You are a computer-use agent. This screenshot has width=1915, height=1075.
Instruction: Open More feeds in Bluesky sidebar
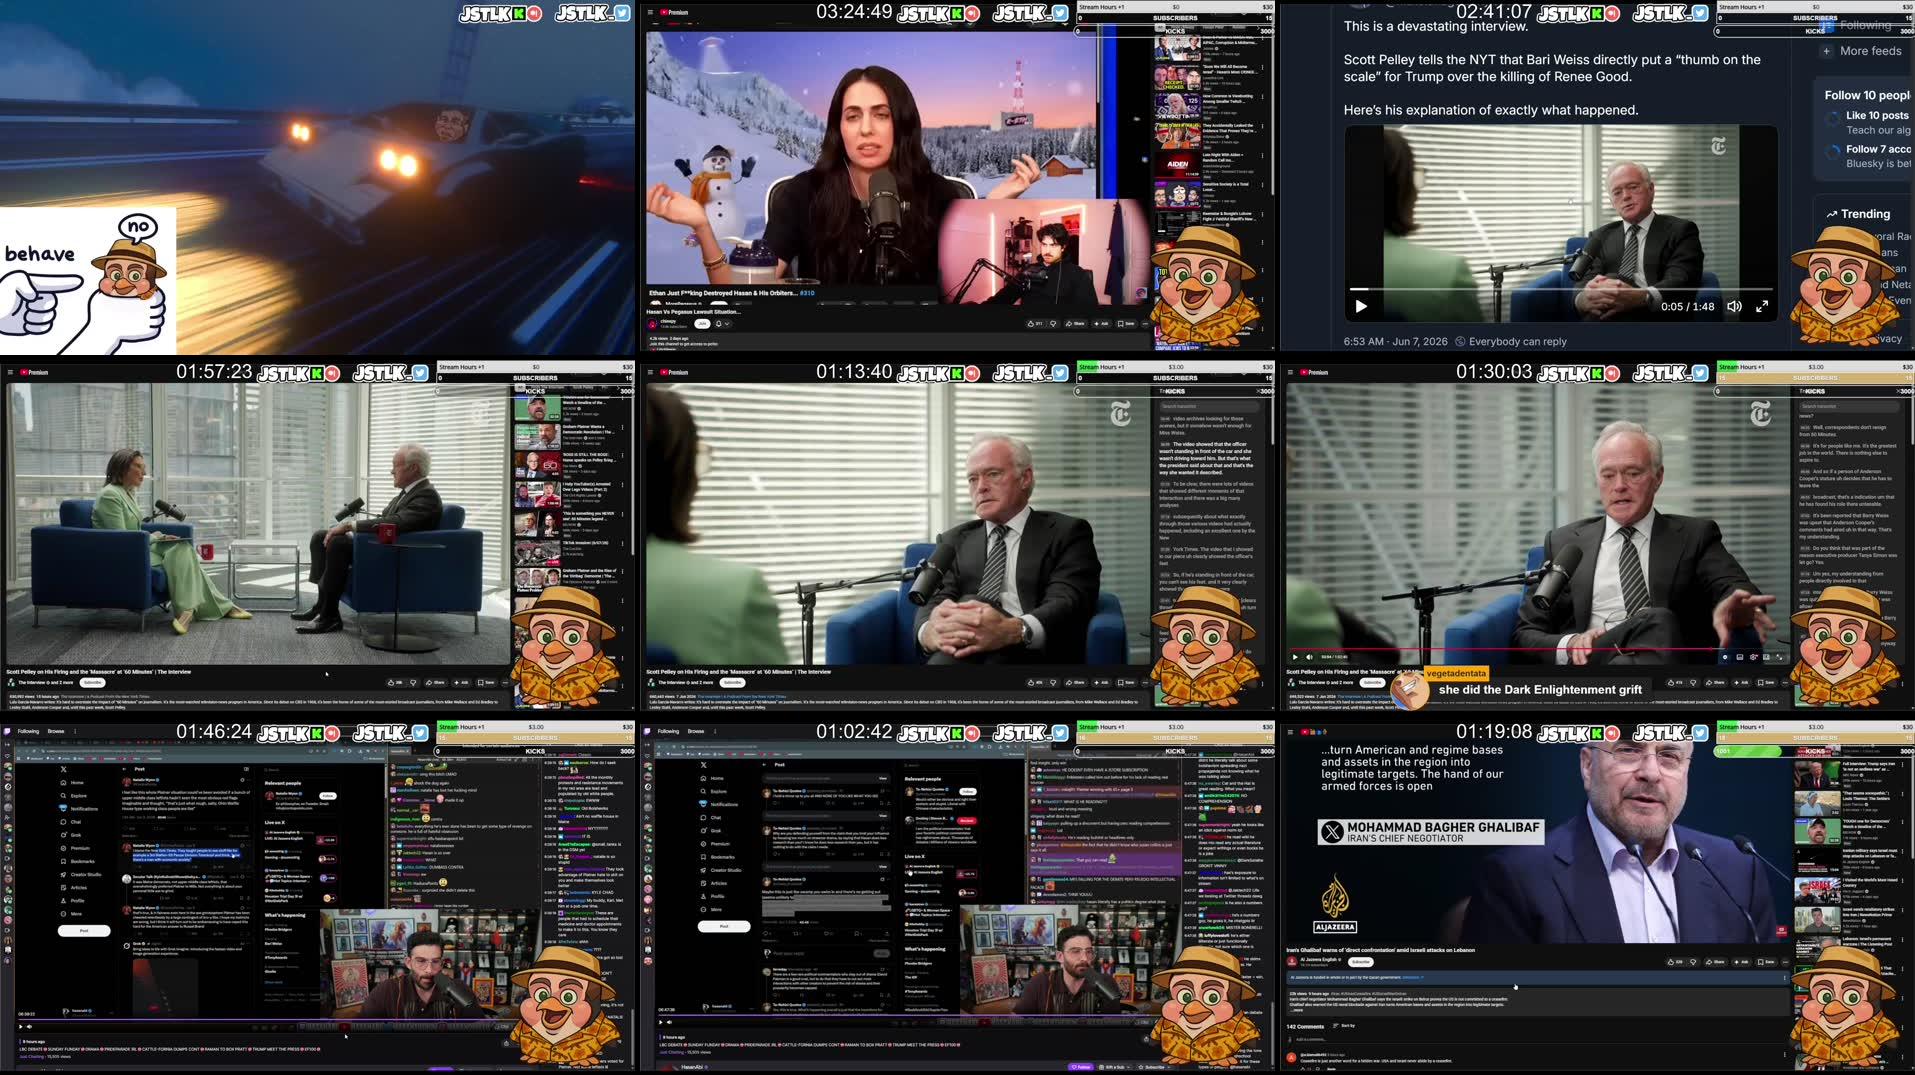(1870, 51)
